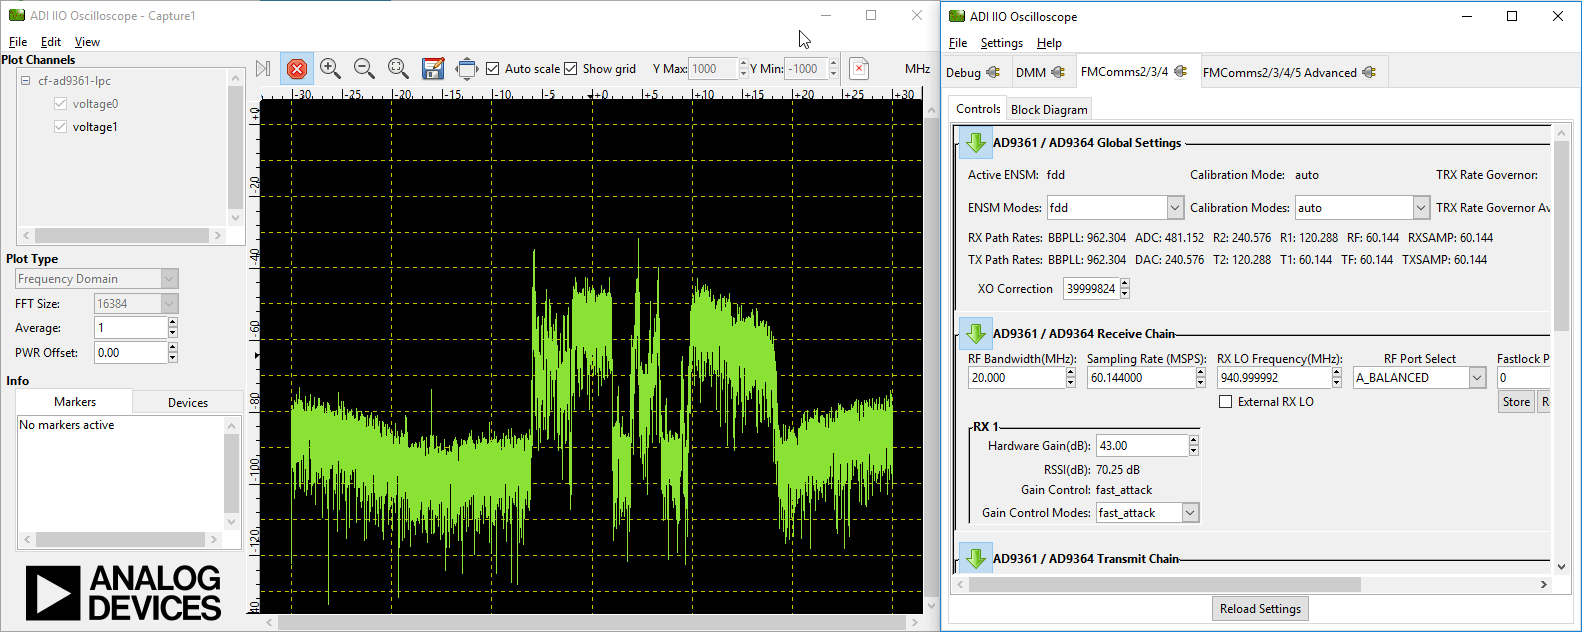
Task: Select the Markers info tab
Action: point(75,402)
